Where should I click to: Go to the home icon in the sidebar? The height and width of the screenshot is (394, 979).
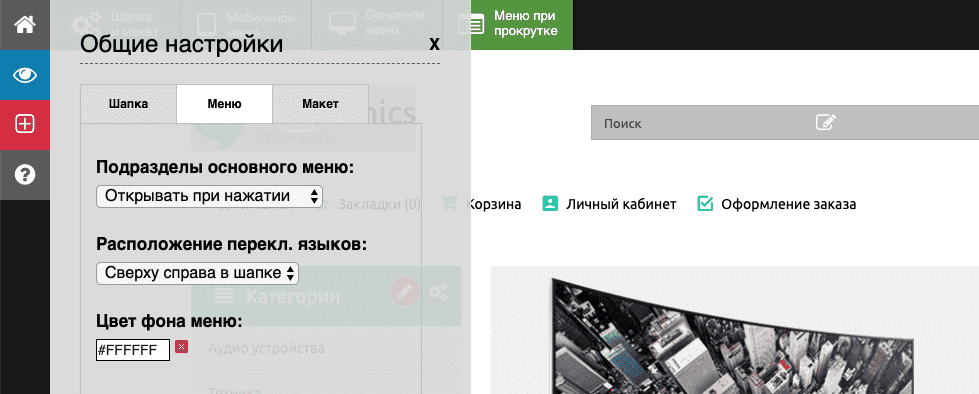pyautogui.click(x=25, y=25)
